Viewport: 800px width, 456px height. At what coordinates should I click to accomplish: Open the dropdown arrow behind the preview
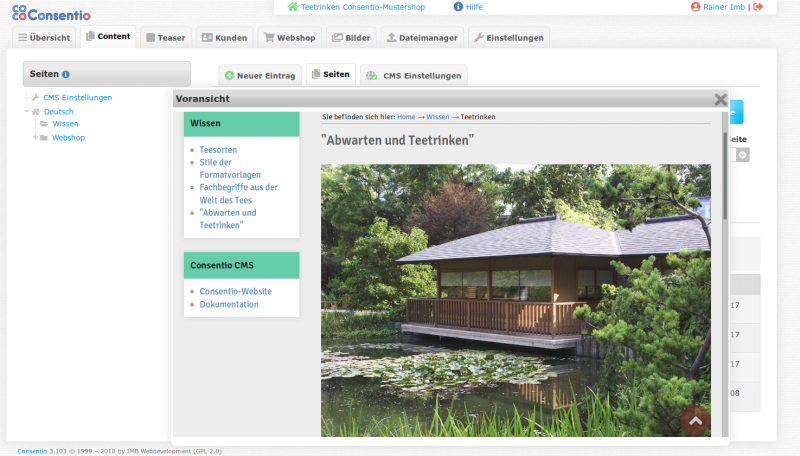tap(742, 155)
